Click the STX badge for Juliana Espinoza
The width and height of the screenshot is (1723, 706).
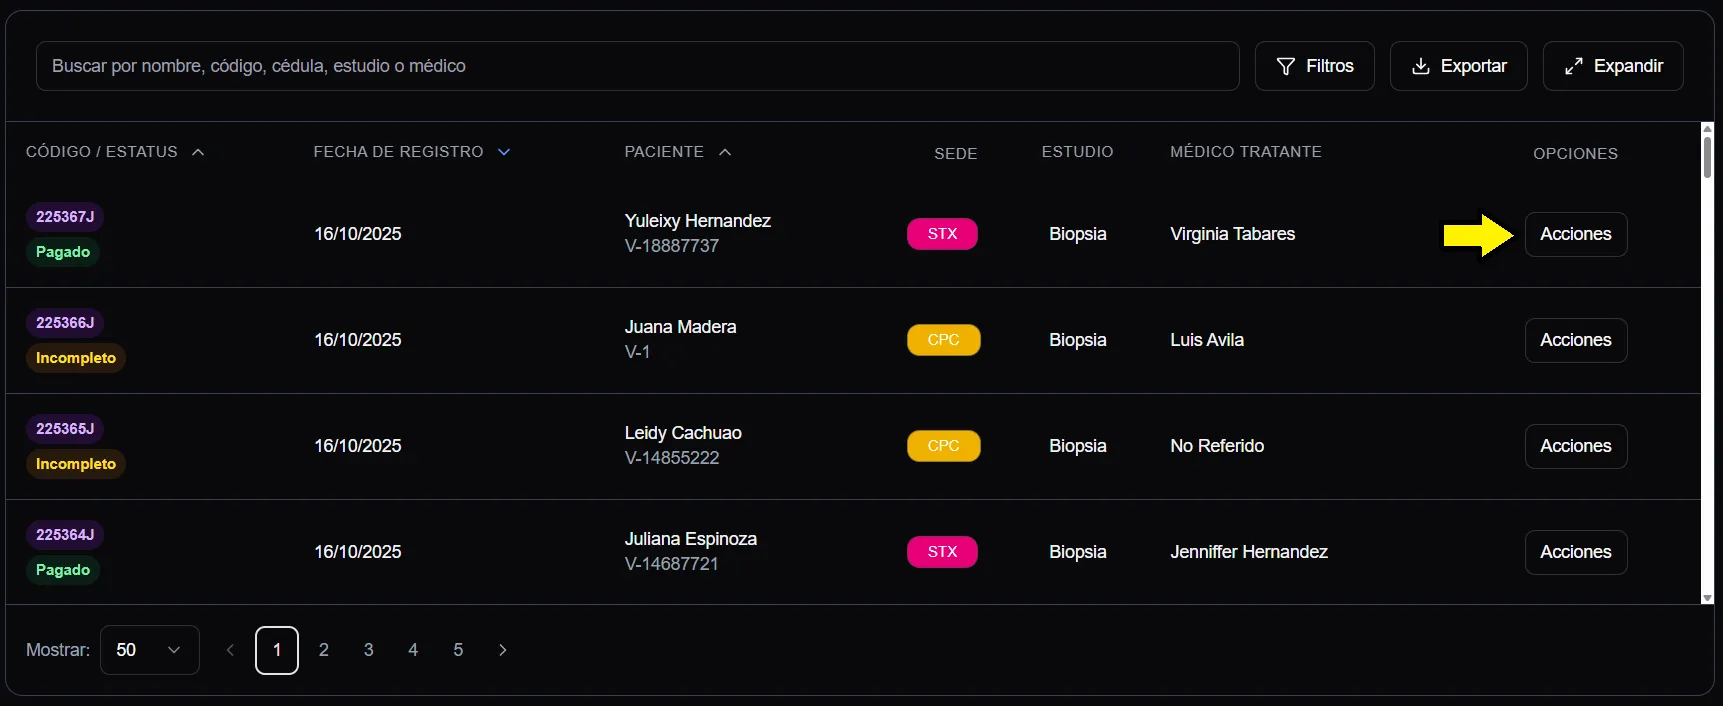click(x=942, y=552)
